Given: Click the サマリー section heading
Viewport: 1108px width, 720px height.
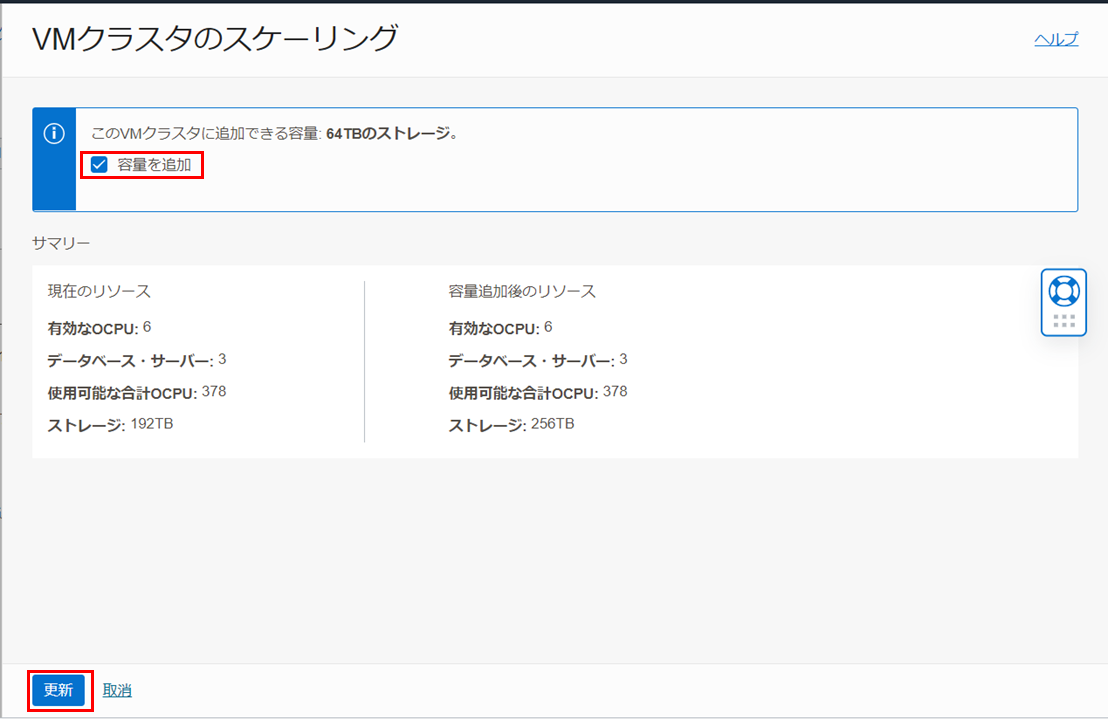Looking at the screenshot, I should pyautogui.click(x=61, y=243).
